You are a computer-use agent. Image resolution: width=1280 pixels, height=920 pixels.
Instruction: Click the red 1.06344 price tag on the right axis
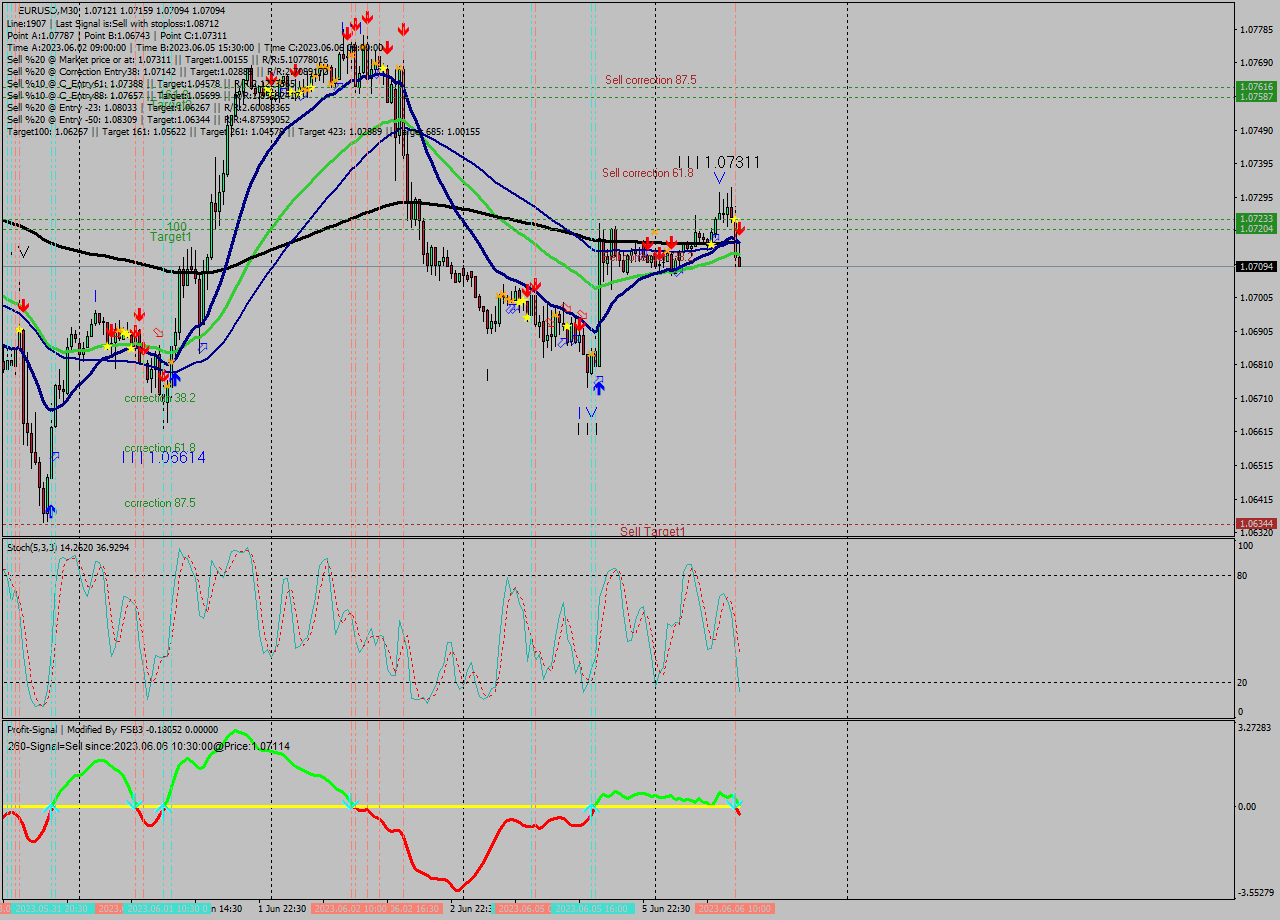[1257, 523]
